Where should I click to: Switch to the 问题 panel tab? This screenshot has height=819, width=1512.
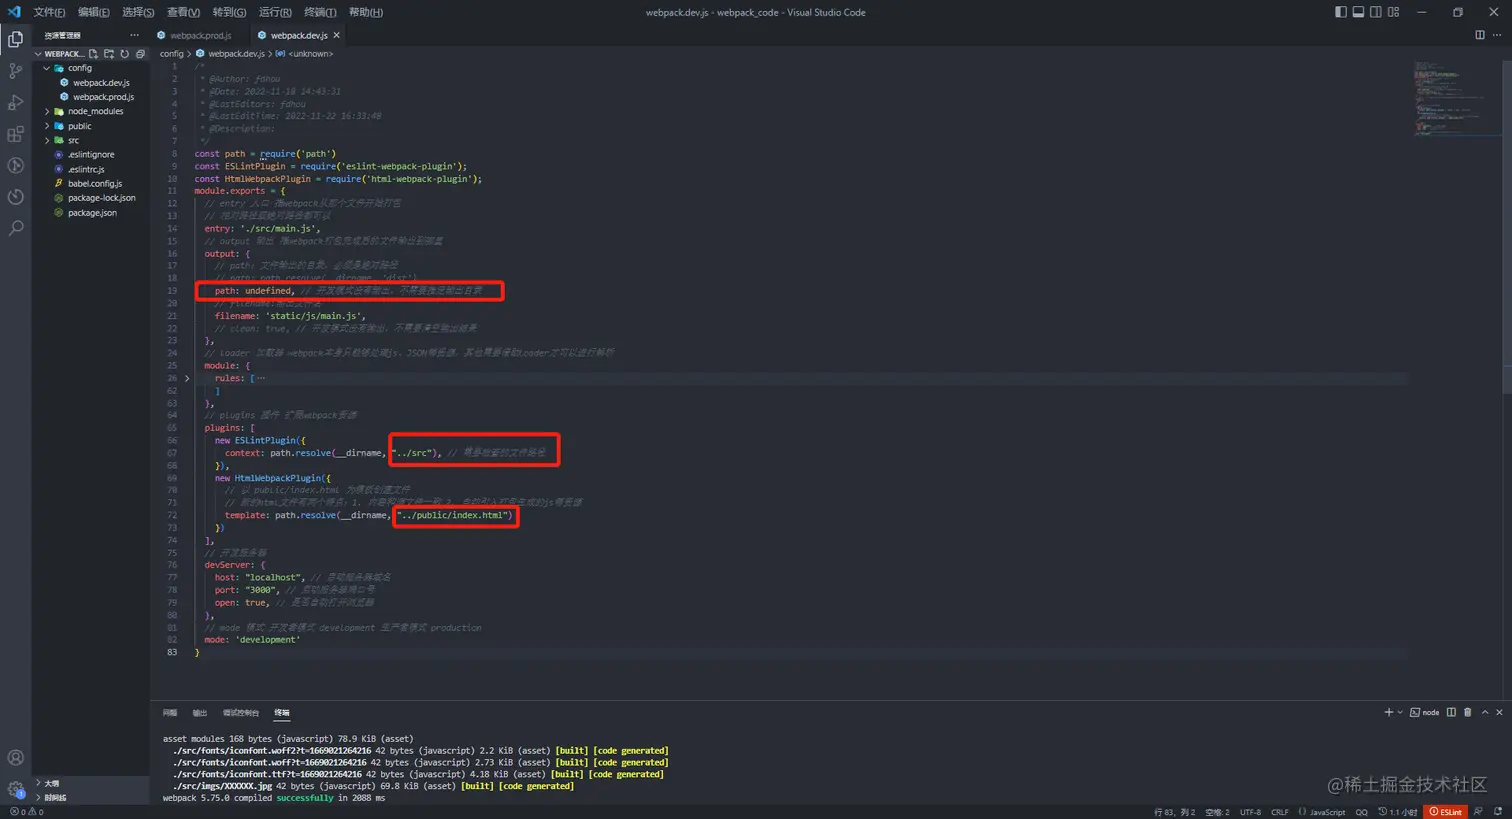pos(170,713)
